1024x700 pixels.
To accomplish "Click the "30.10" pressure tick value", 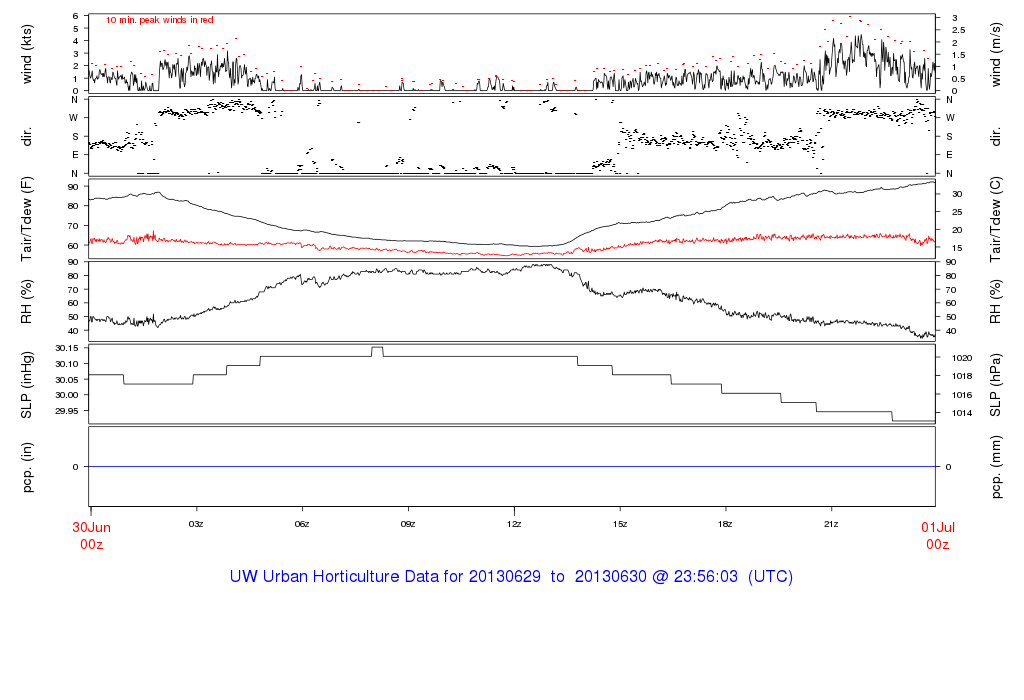I will pyautogui.click(x=67, y=364).
